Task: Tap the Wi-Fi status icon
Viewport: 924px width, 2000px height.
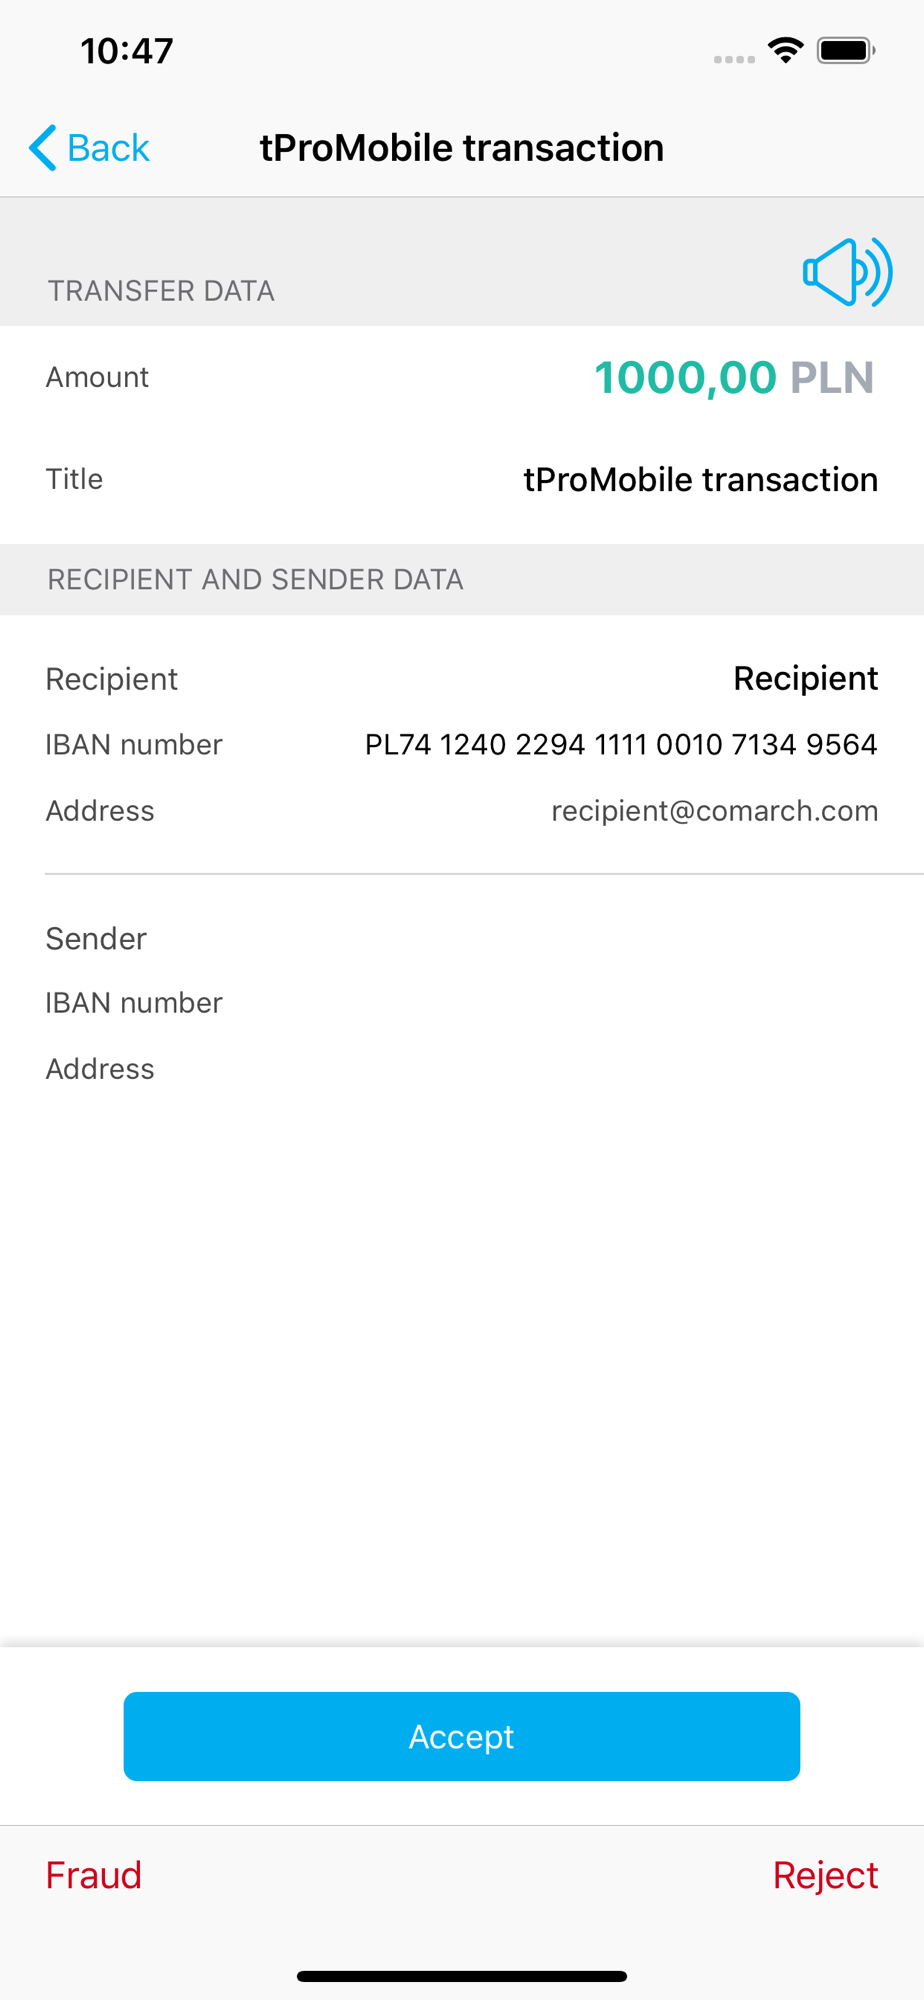Action: (x=786, y=50)
